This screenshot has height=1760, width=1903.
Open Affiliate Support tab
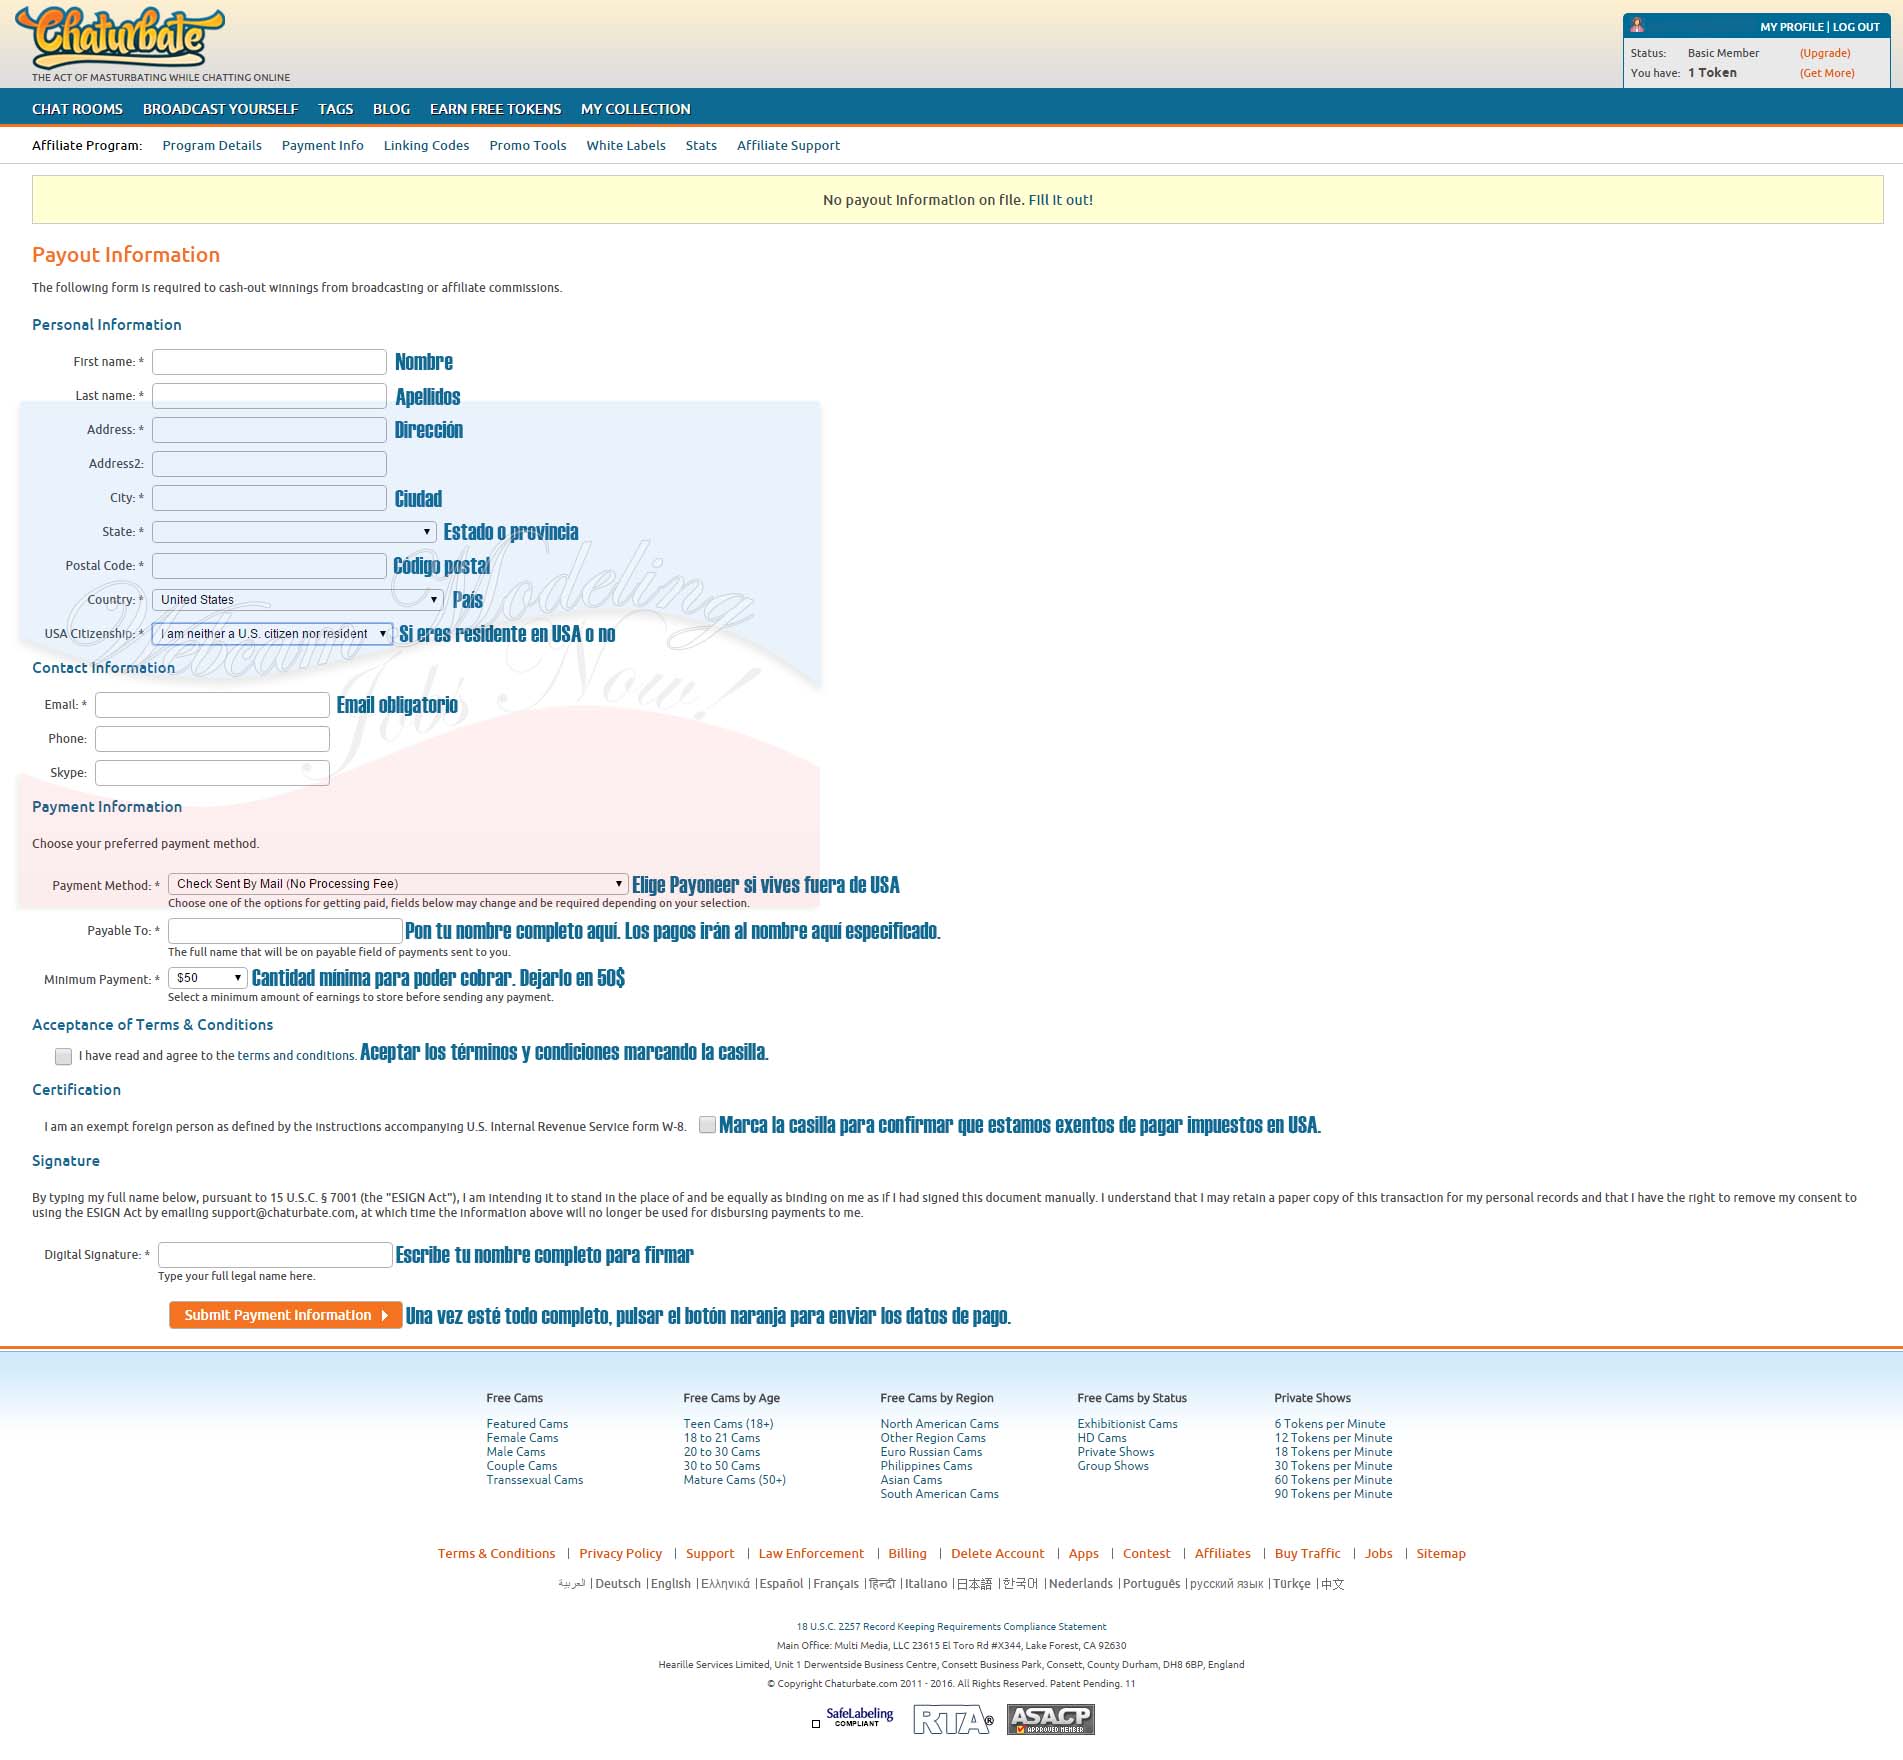[x=788, y=145]
